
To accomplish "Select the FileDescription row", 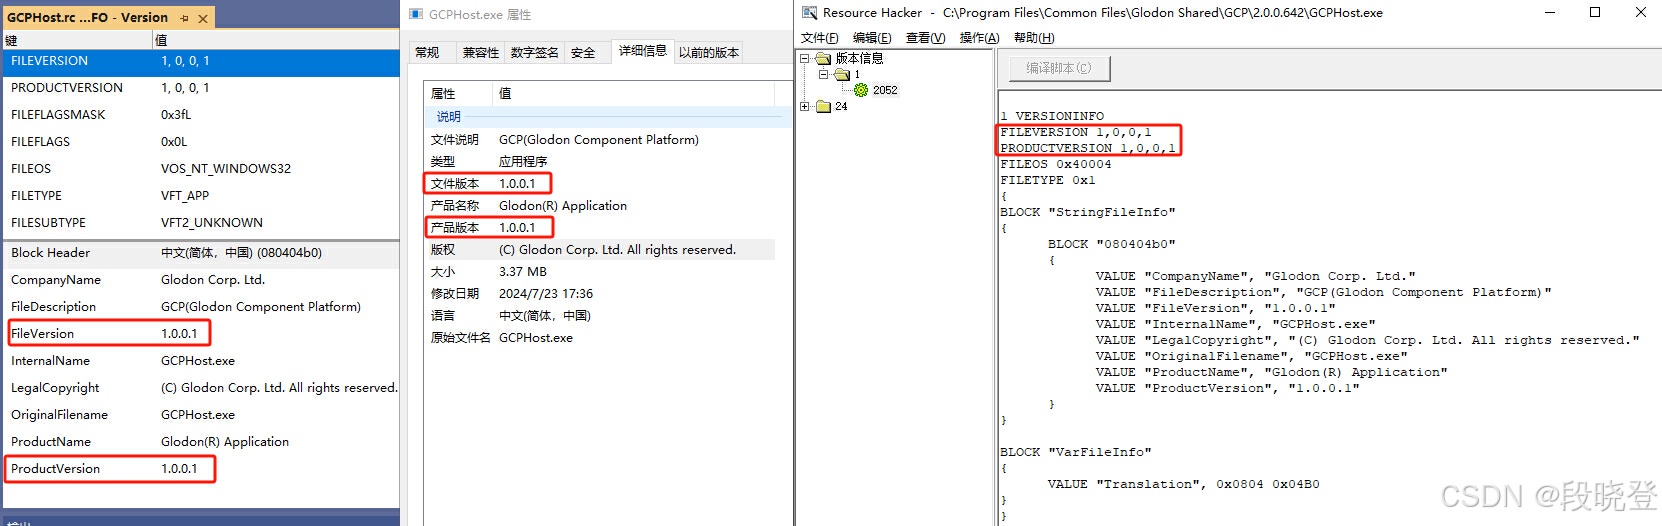I will (x=200, y=307).
